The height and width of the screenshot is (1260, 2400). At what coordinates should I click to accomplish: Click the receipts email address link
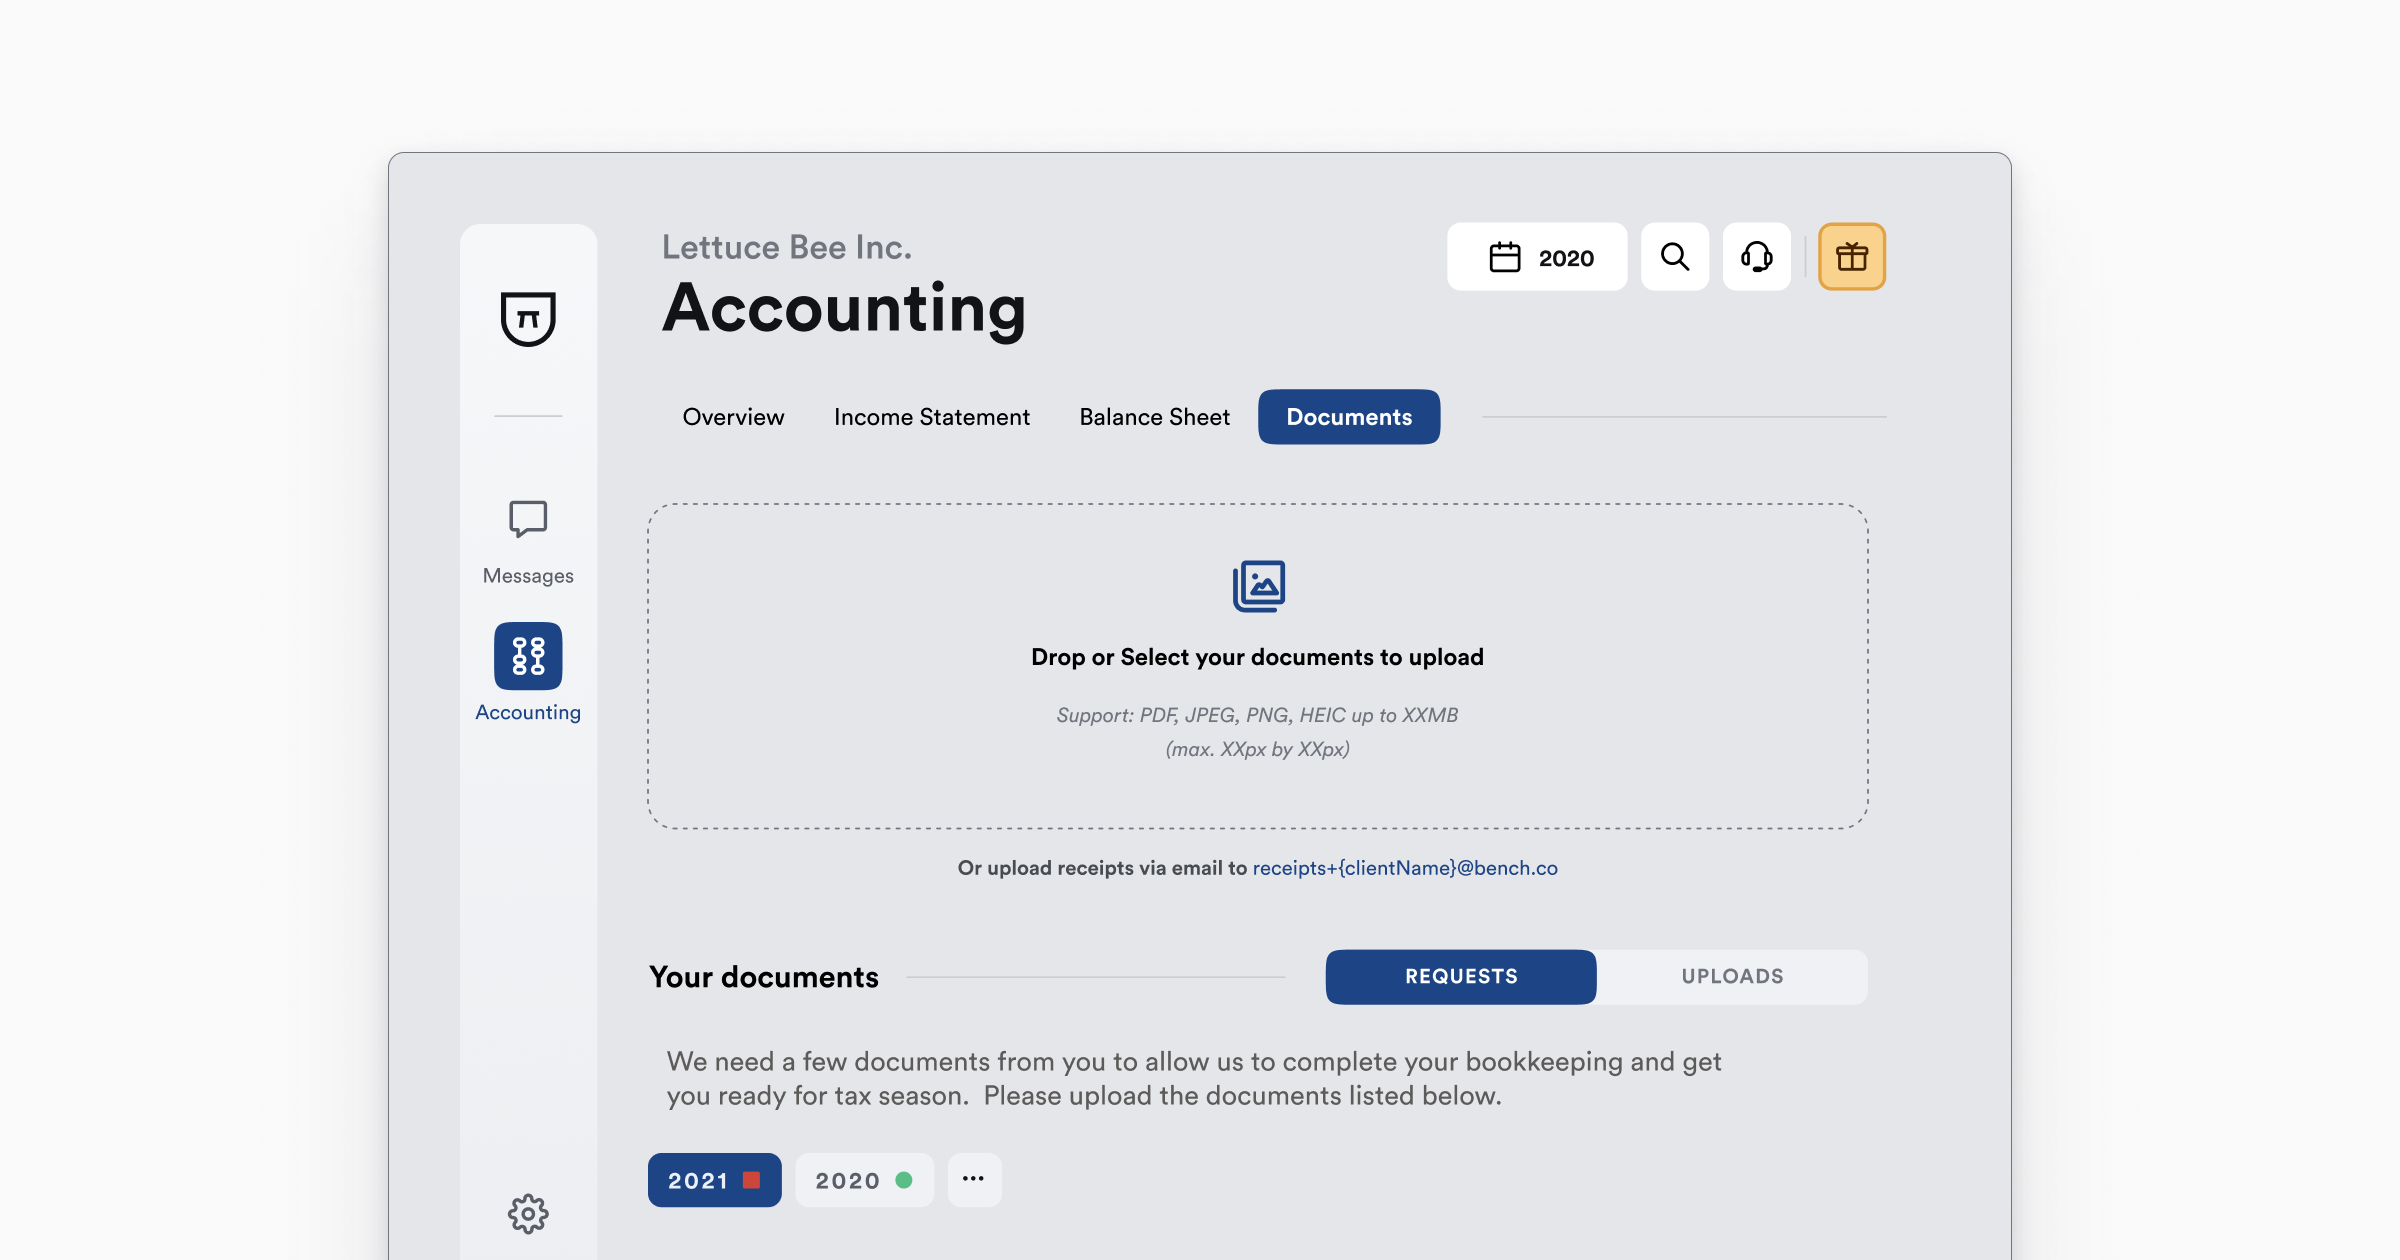tap(1405, 868)
